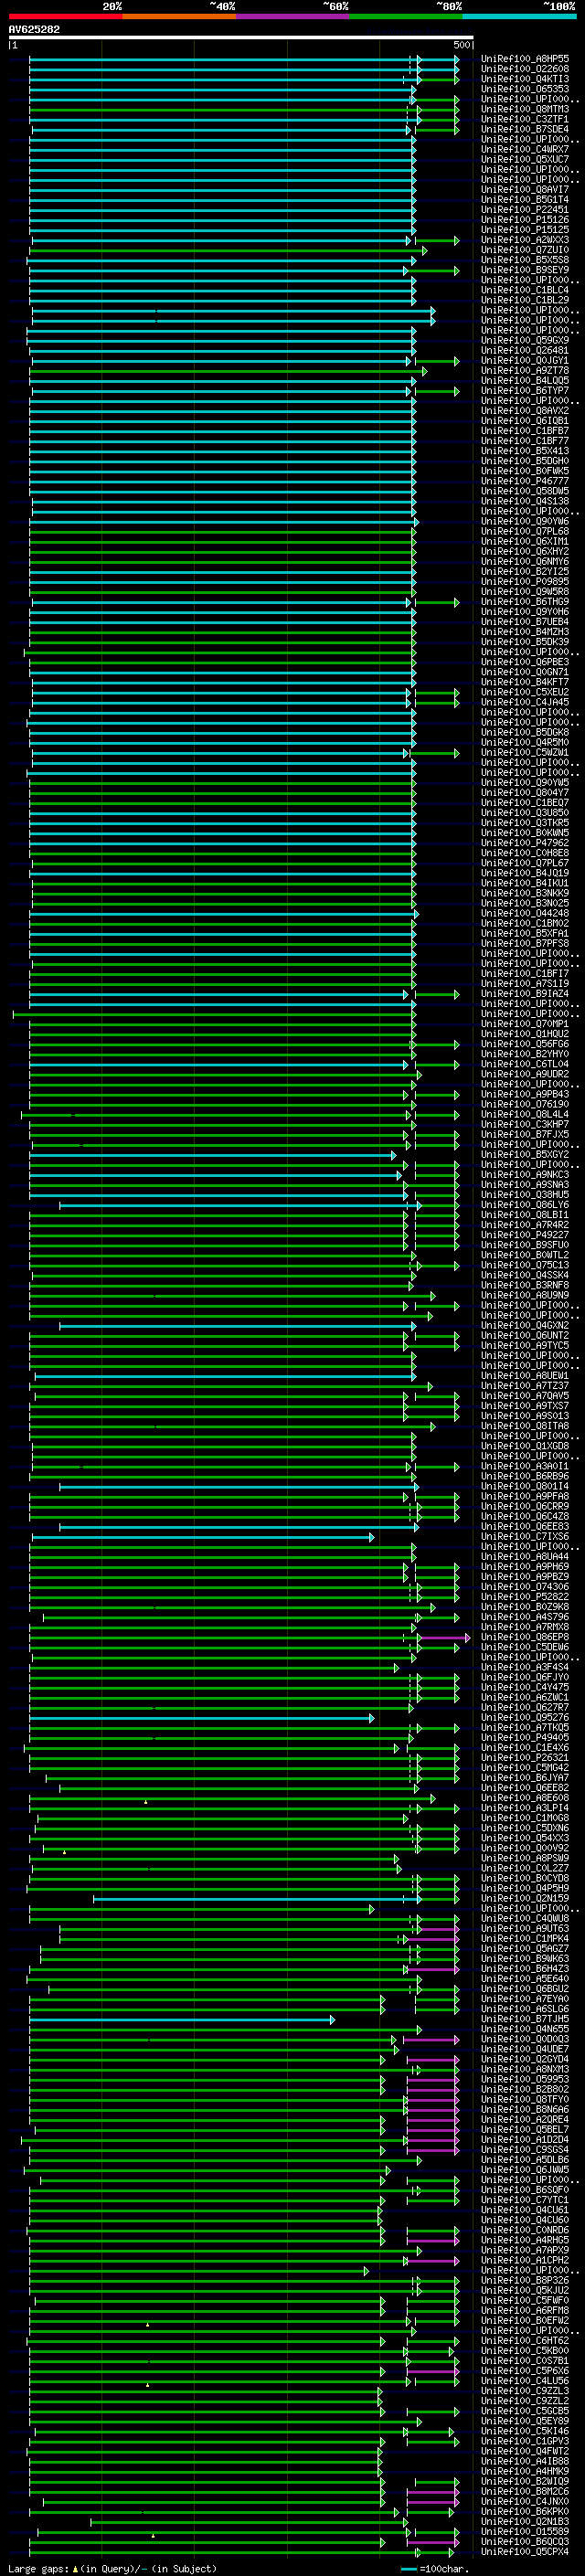Click the orange ~40% identity color band
585x2576 pixels.
point(179,16)
